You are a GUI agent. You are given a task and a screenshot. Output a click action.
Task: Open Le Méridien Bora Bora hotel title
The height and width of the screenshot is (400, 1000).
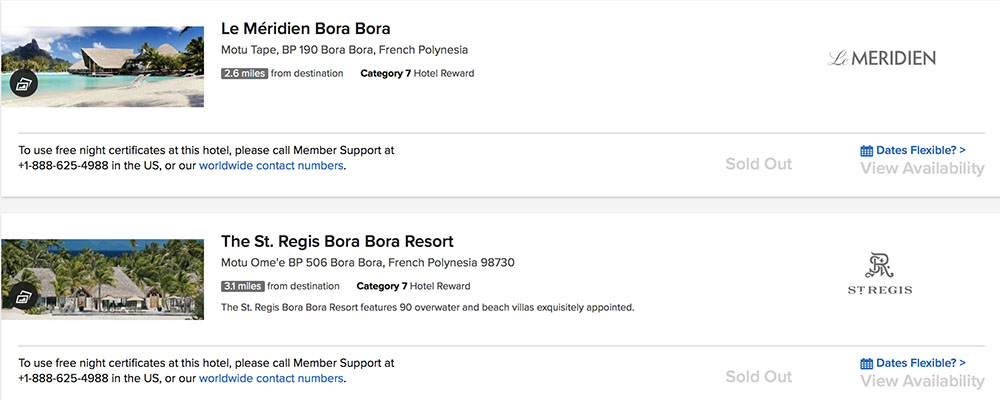[305, 29]
